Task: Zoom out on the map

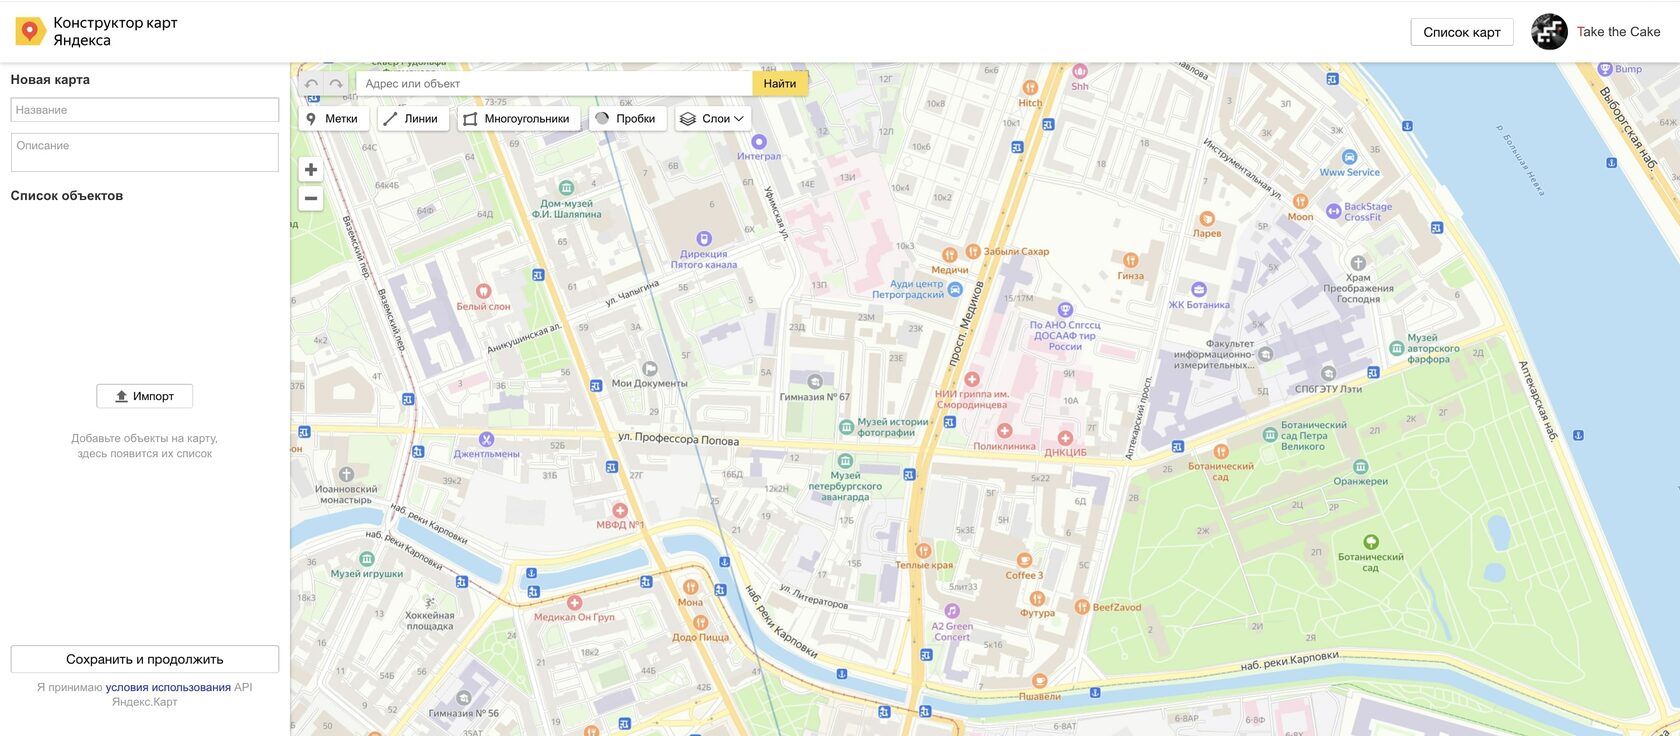Action: 311,198
